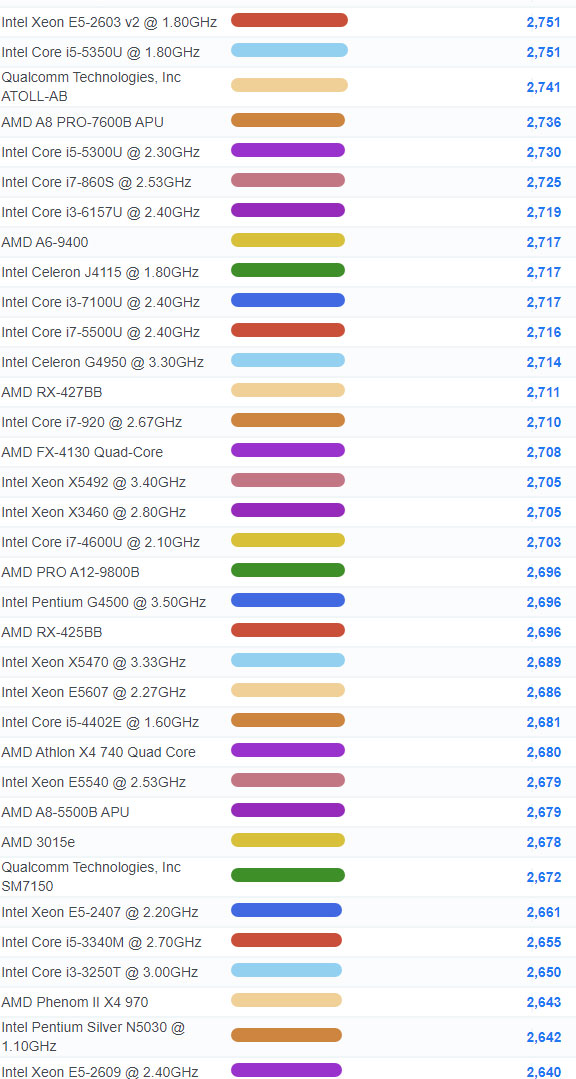The width and height of the screenshot is (576, 1079).
Task: Select the Intel Celeron J4115 @ 1.80GHz entry
Action: click(100, 273)
